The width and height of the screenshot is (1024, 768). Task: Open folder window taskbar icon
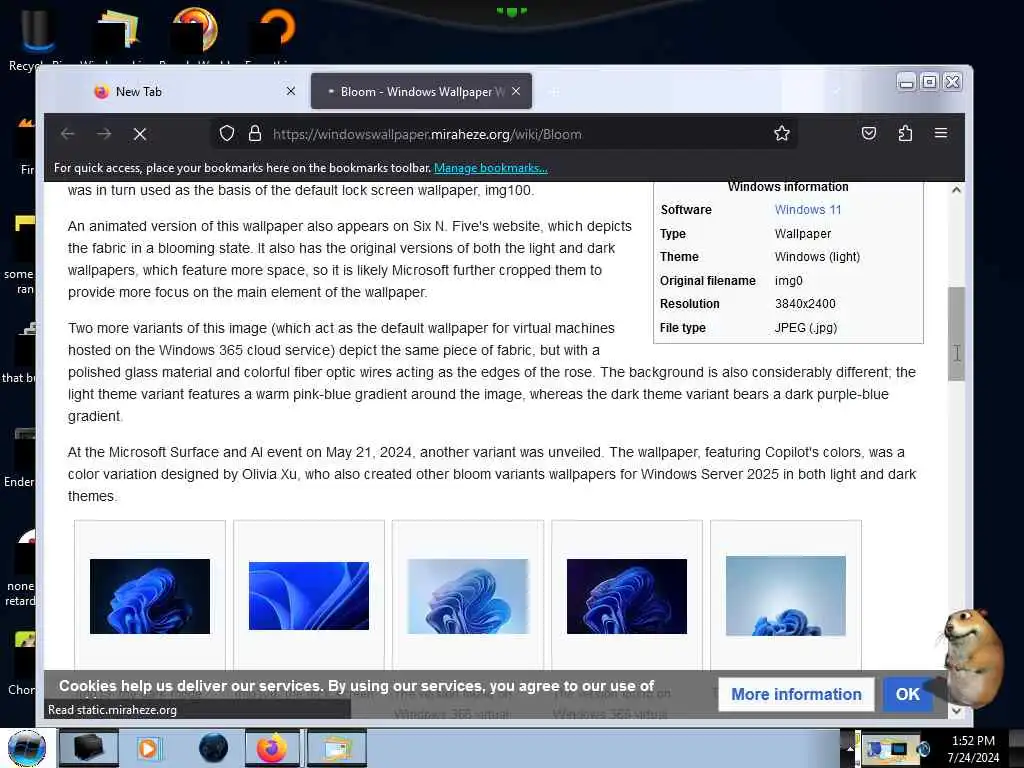tap(336, 748)
